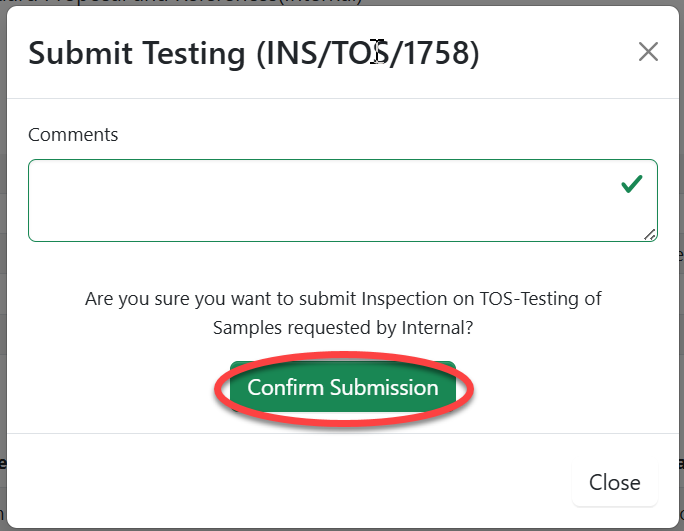The image size is (684, 531).
Task: Focus the Comments text area
Action: 320,200
